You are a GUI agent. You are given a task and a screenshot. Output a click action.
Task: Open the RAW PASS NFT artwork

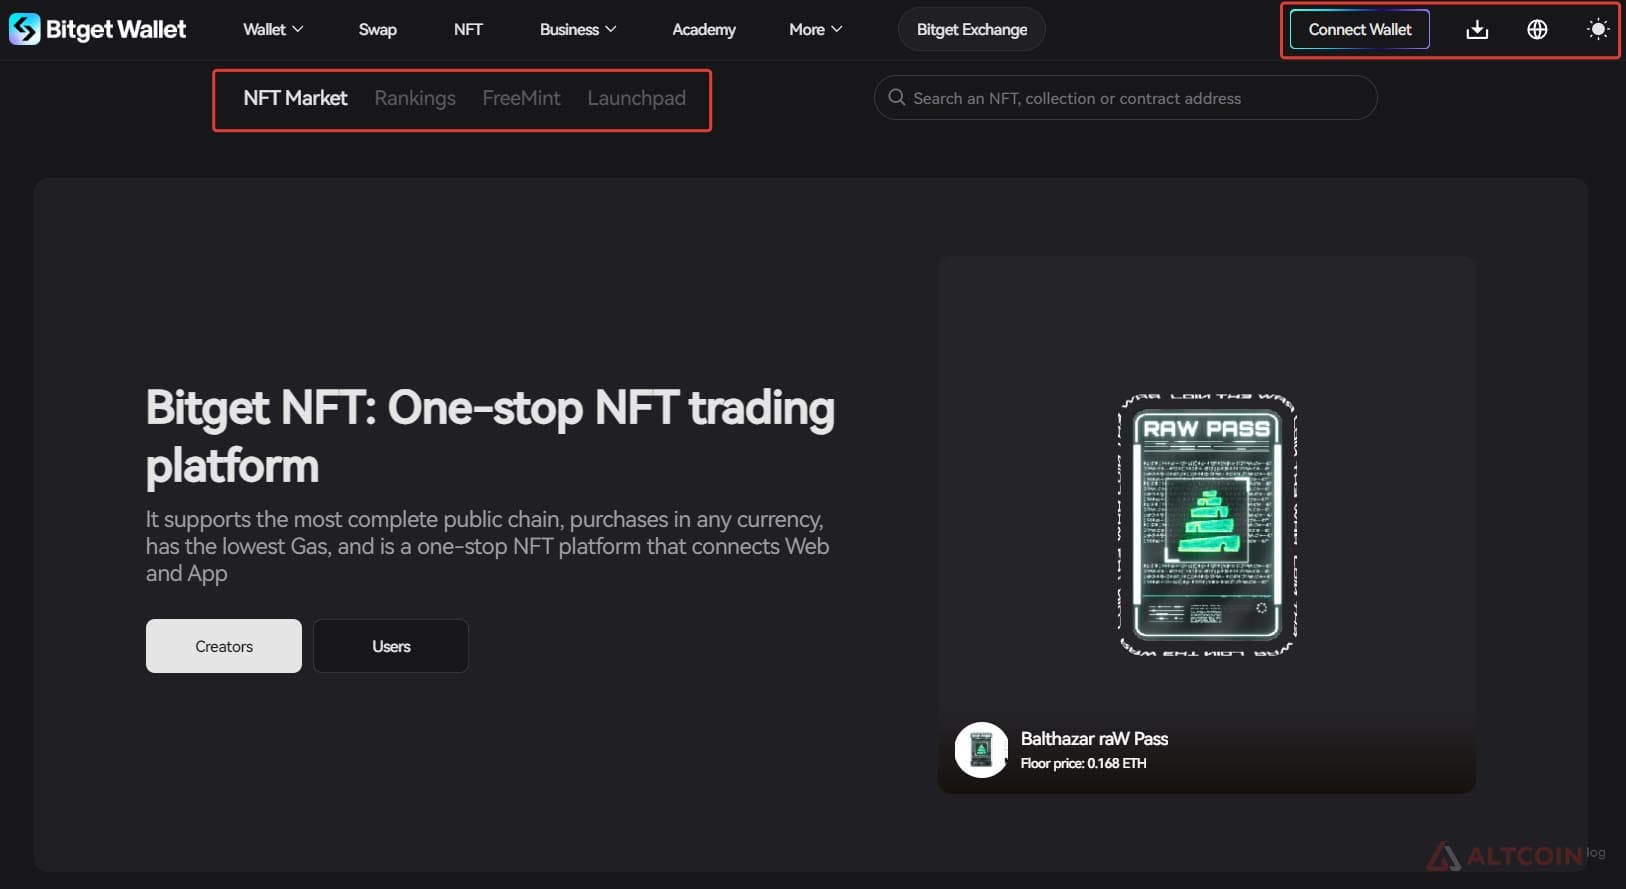pos(1207,524)
